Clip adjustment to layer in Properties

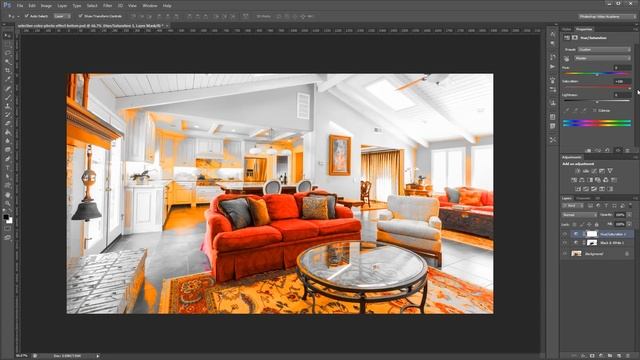(588, 150)
